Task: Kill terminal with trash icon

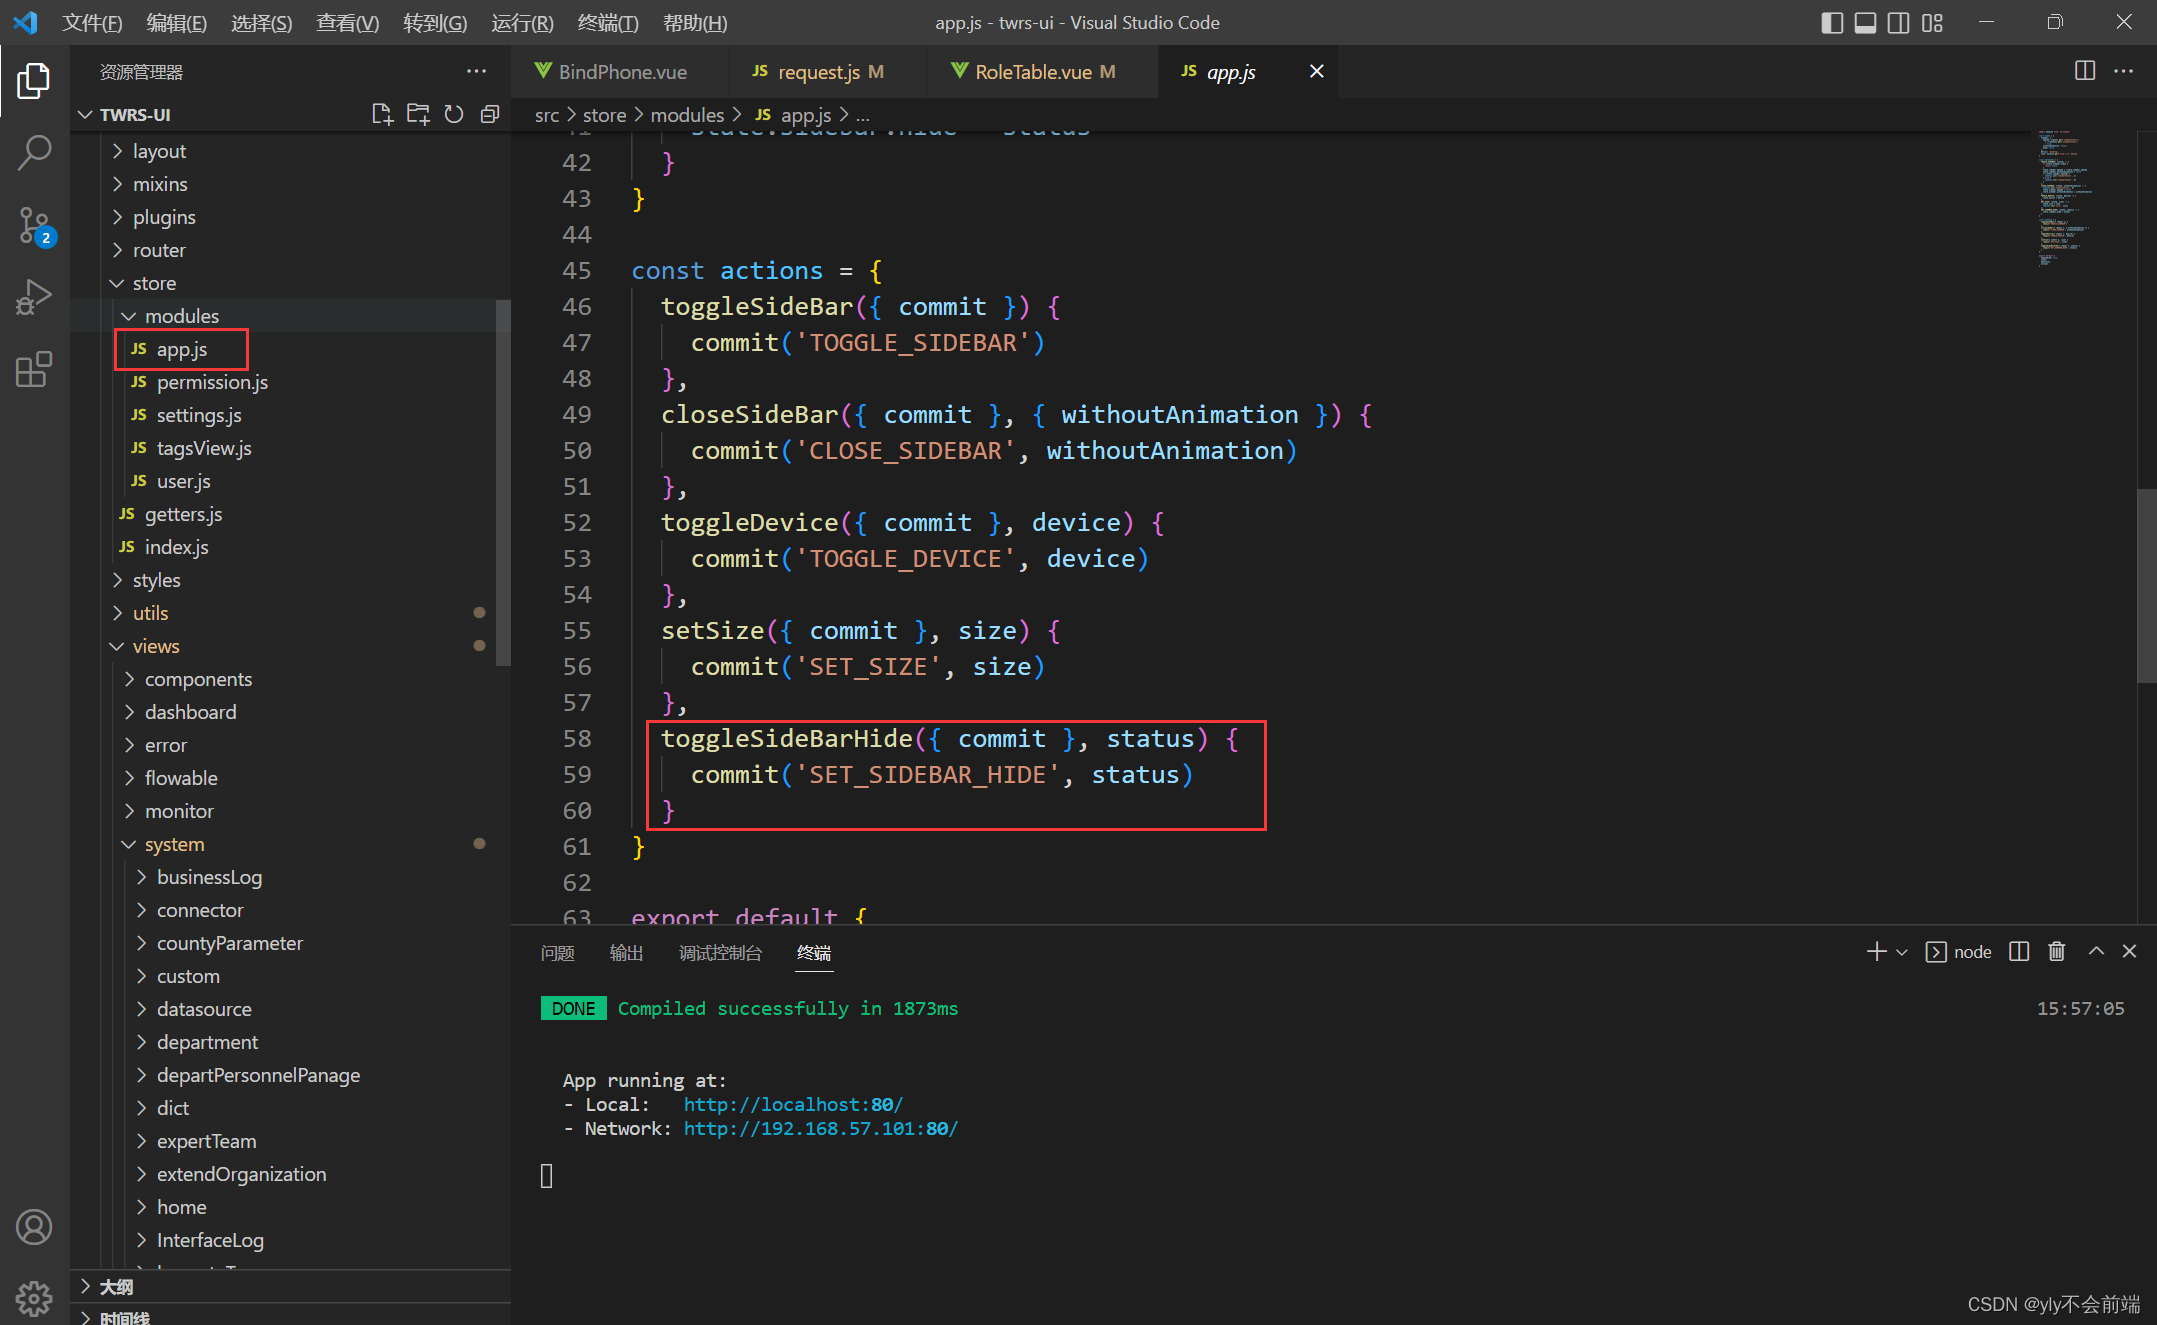Action: click(x=2056, y=952)
